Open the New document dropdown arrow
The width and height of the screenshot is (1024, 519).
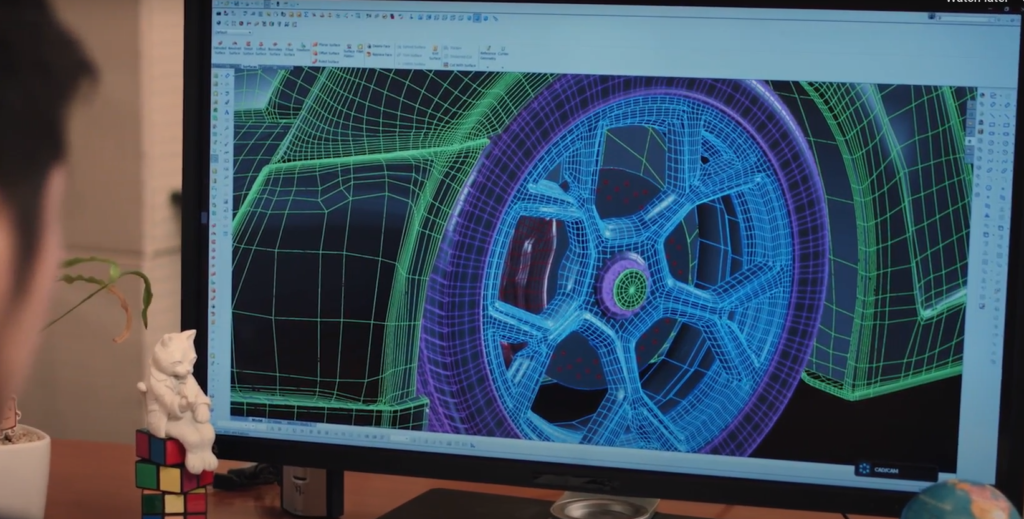pos(221,3)
